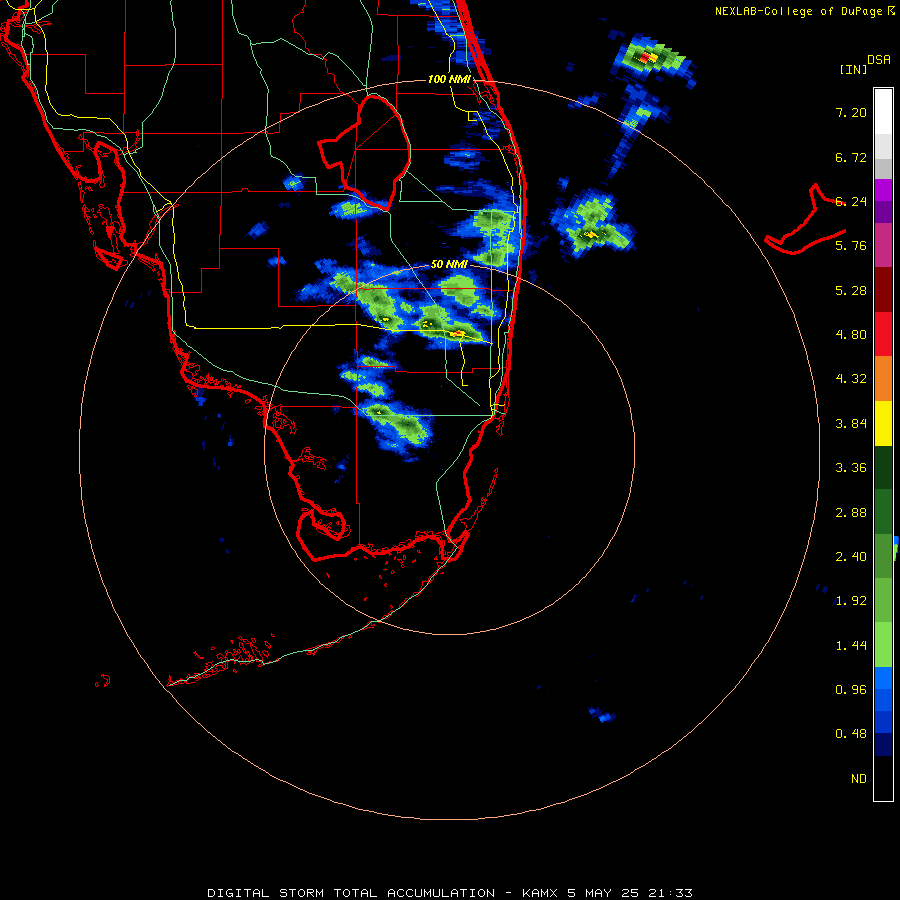
Task: Click the orange legend swatch
Action: point(883,379)
